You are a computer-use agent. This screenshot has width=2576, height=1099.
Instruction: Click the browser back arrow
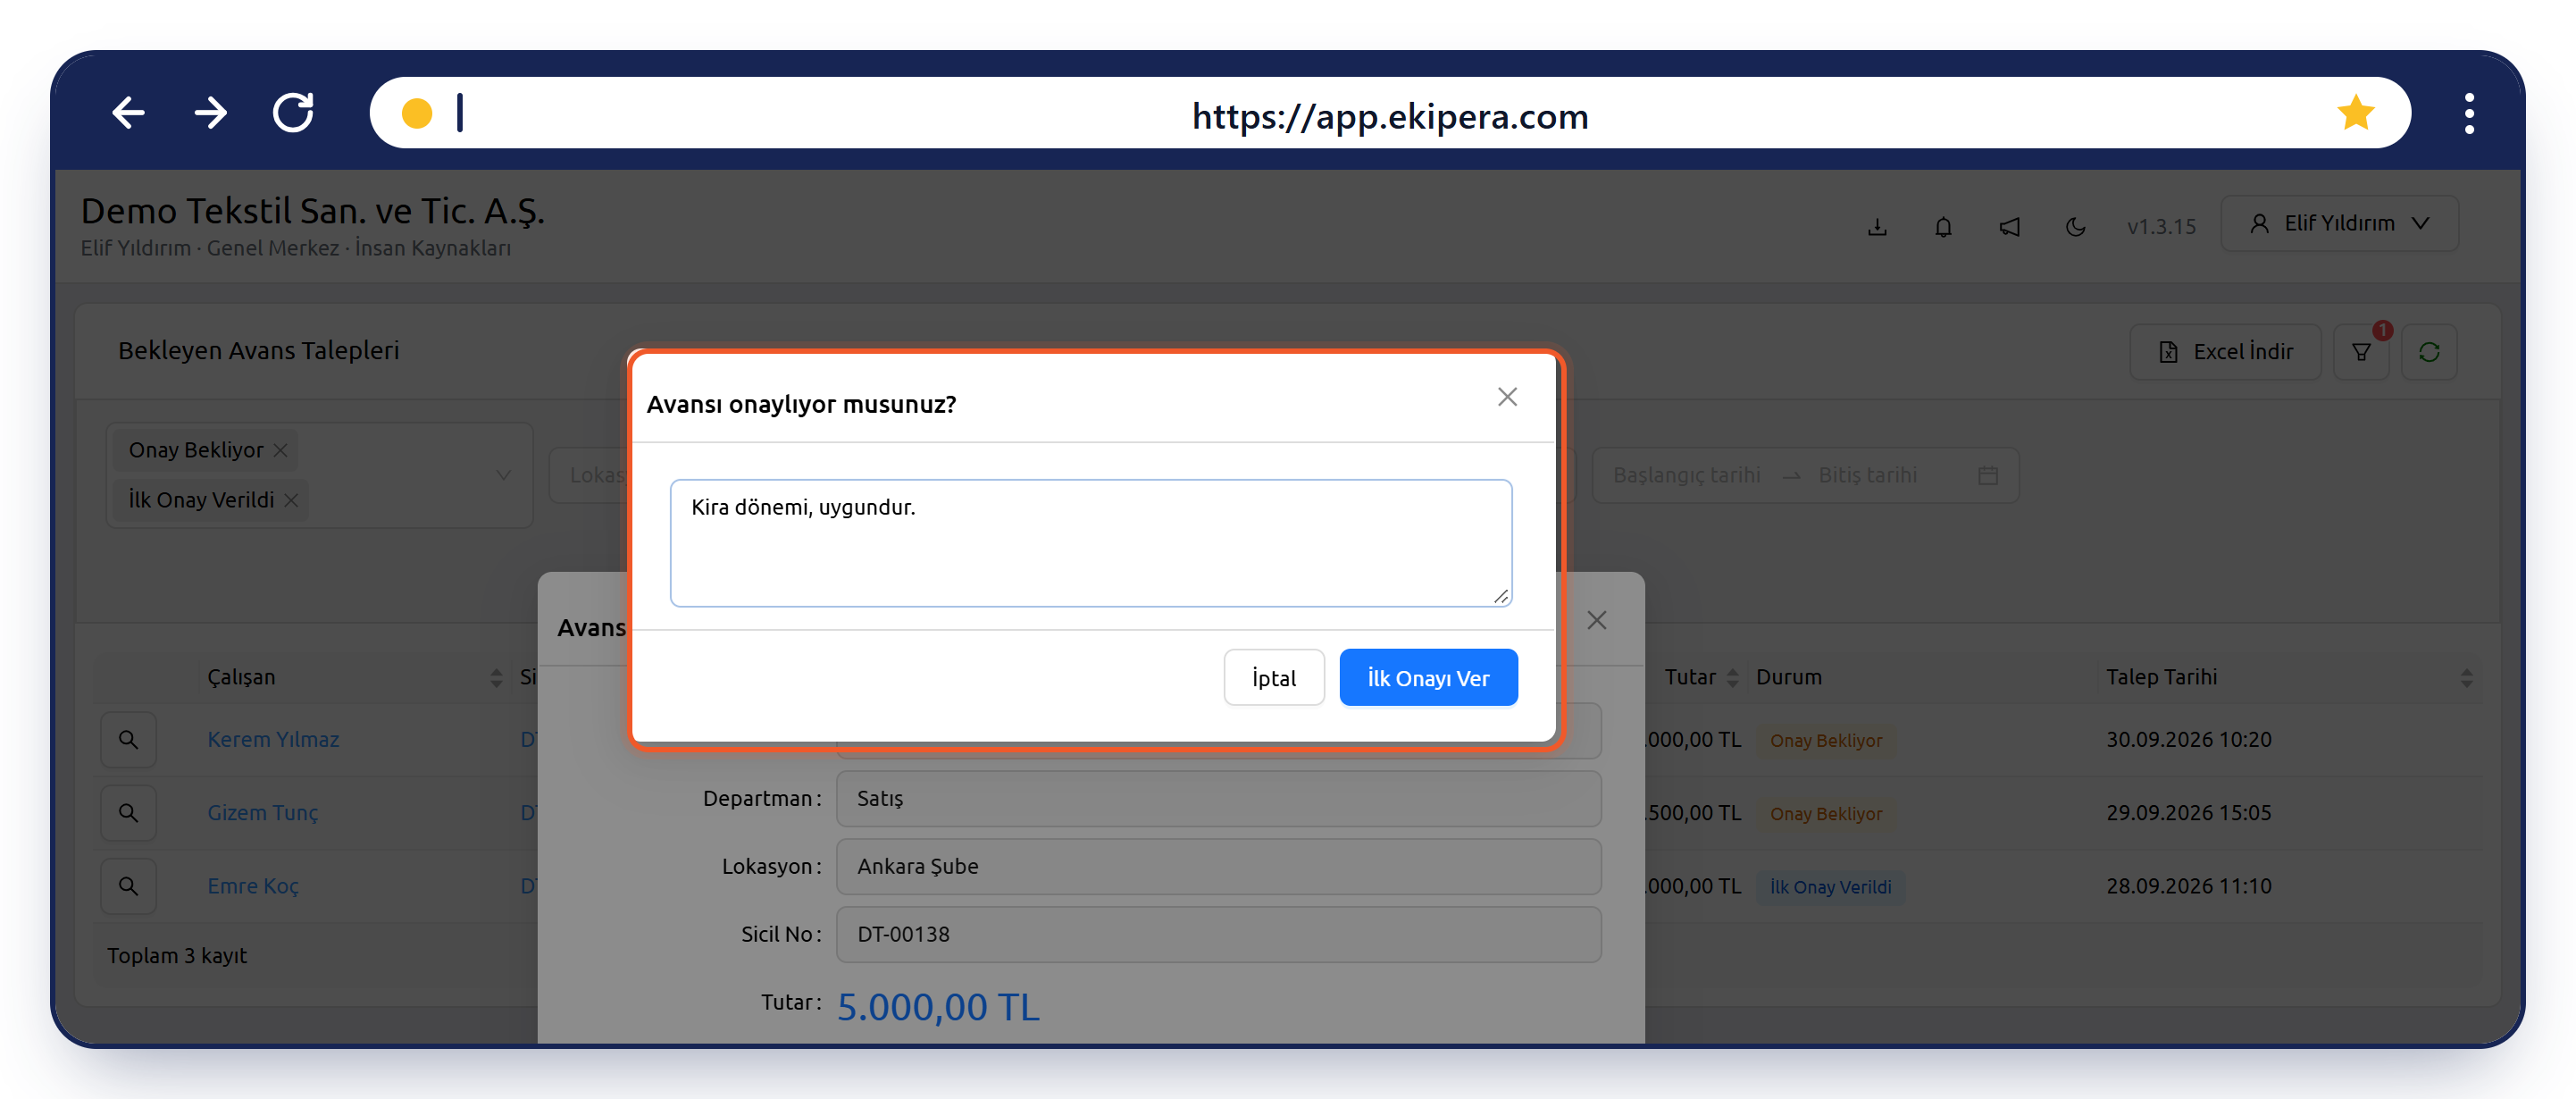(128, 113)
